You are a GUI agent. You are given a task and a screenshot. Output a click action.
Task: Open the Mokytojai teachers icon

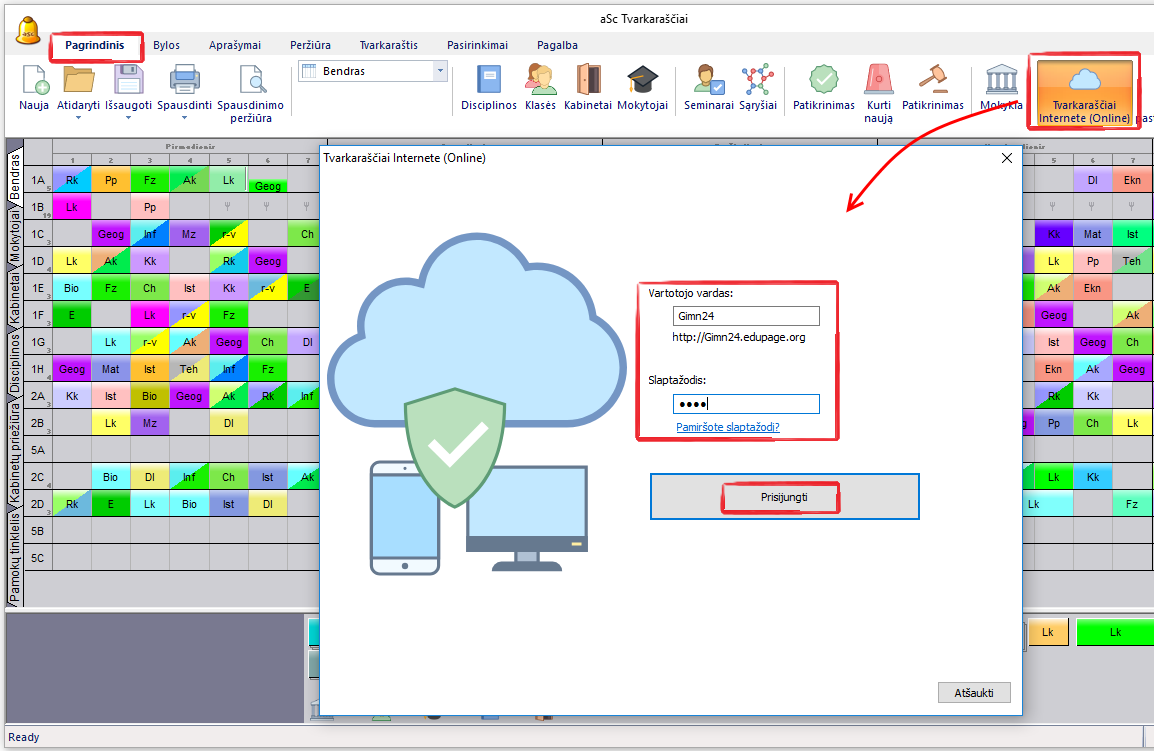pyautogui.click(x=642, y=82)
